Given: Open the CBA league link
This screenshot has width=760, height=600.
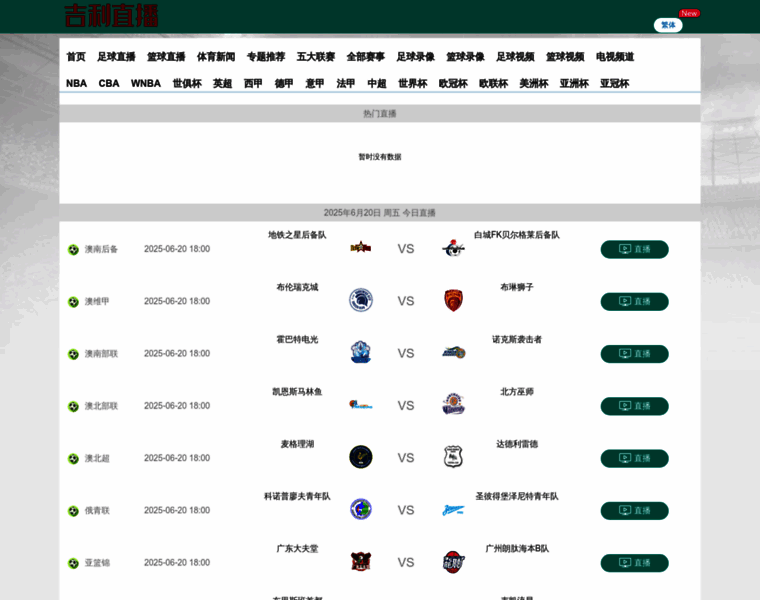Looking at the screenshot, I should (x=109, y=83).
